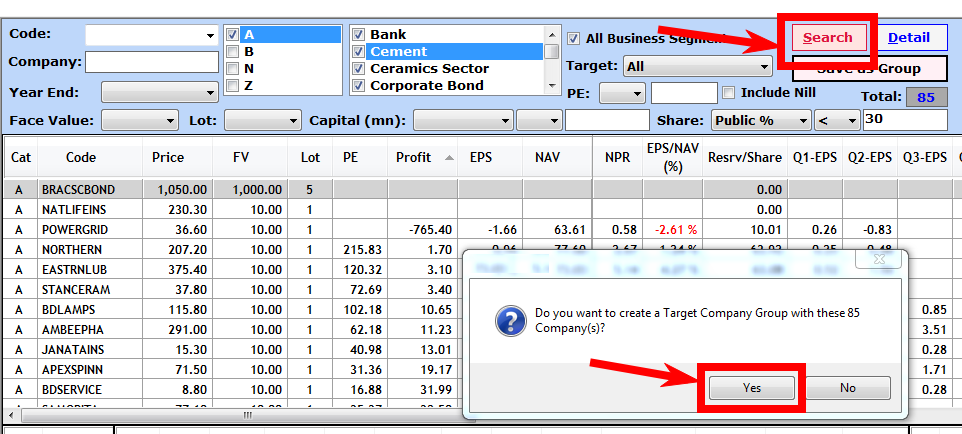
Task: Decline with the No button
Action: click(x=847, y=388)
